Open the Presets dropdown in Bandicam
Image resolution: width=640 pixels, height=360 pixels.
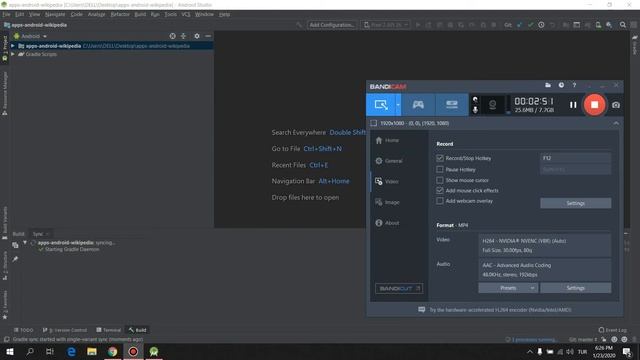pyautogui.click(x=508, y=288)
